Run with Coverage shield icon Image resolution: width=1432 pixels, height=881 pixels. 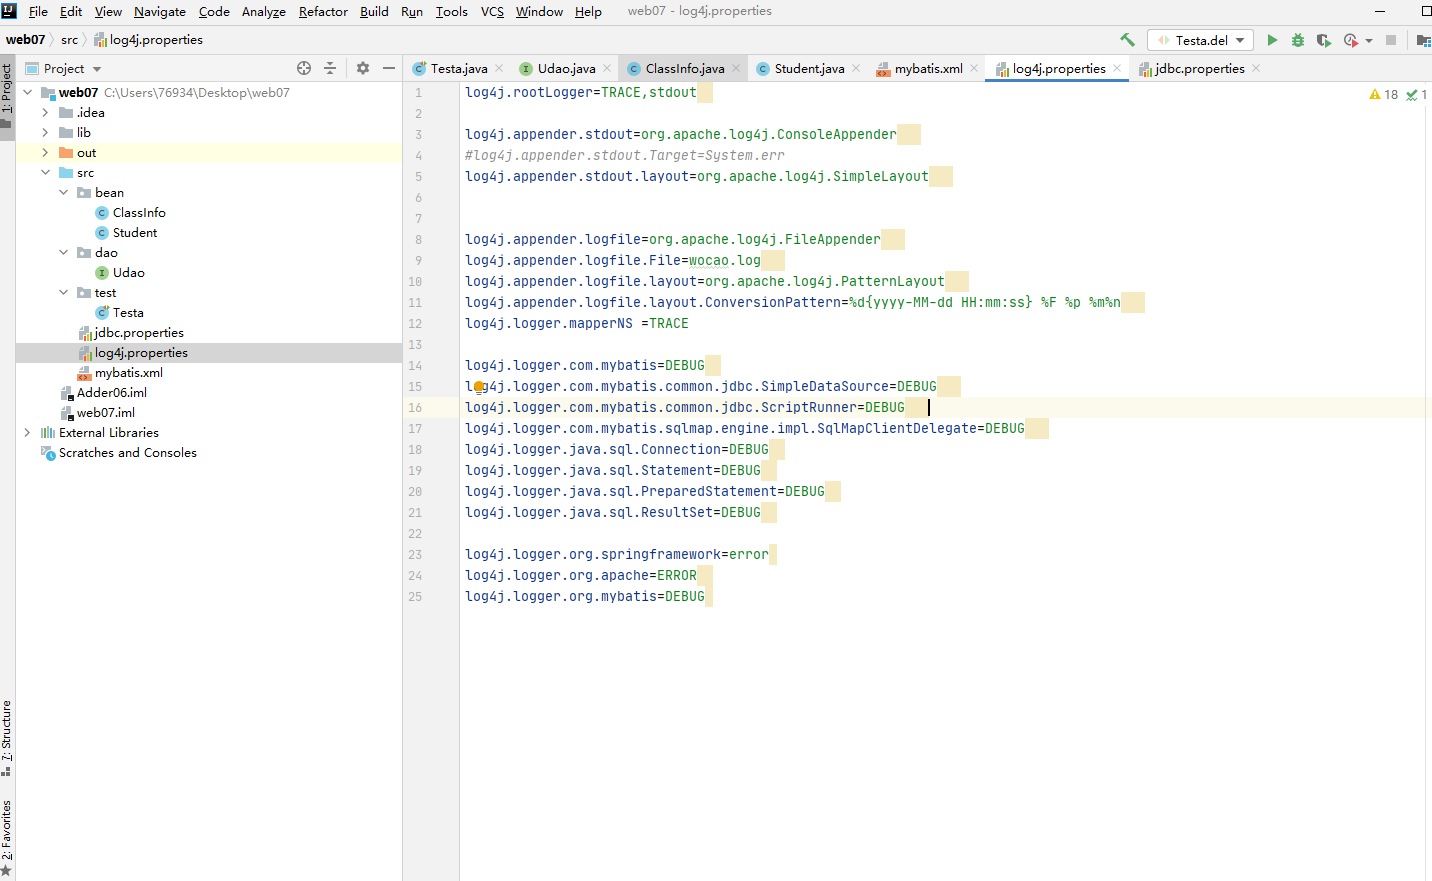(1324, 40)
